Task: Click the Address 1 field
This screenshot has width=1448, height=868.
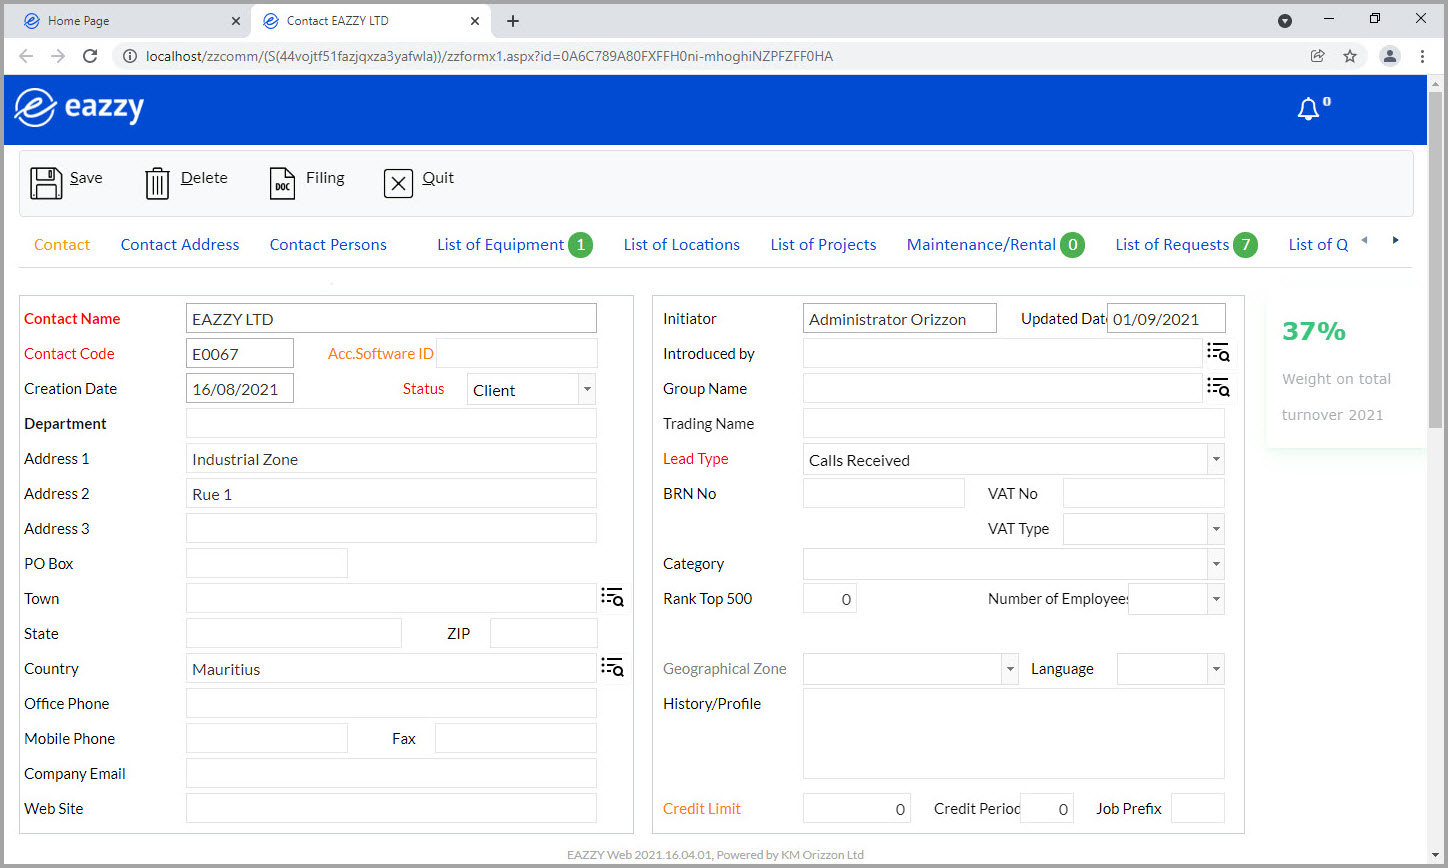Action: pyautogui.click(x=391, y=459)
